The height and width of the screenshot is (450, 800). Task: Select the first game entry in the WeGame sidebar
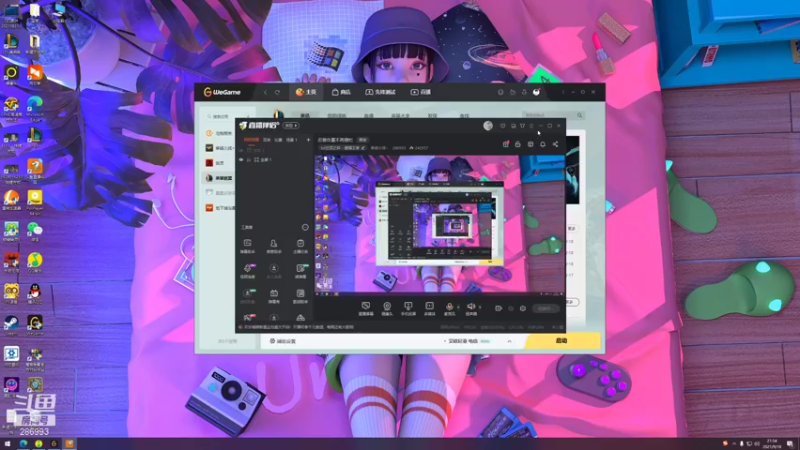click(219, 133)
